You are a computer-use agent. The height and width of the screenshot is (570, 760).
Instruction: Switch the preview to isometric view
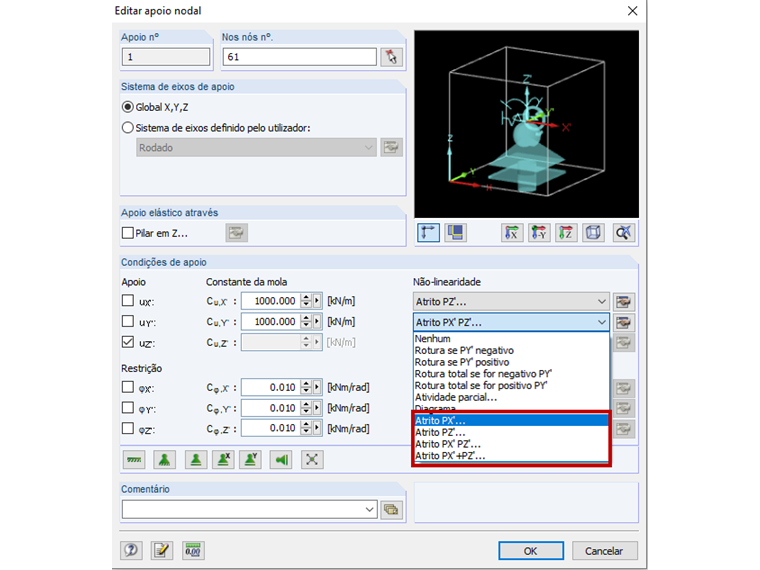point(593,233)
